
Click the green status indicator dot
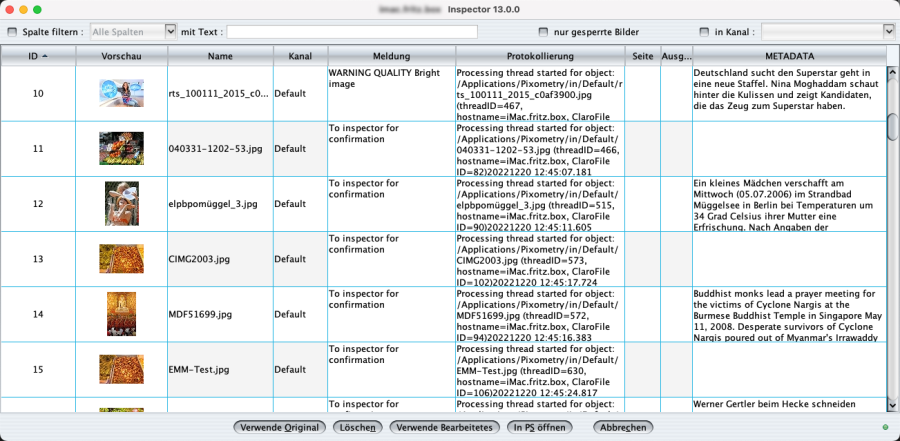coord(887,427)
